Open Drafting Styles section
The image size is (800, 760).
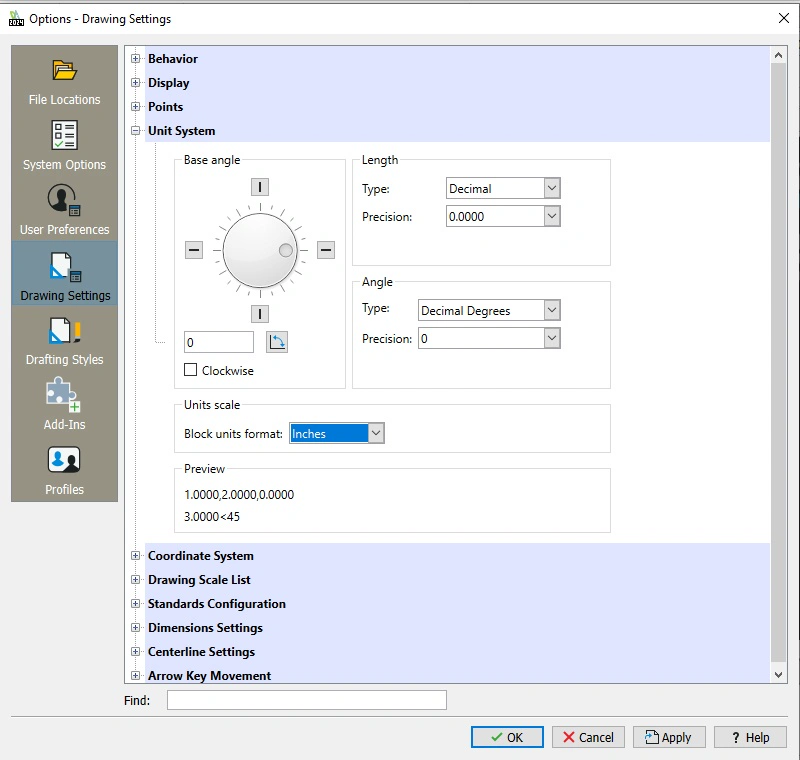(64, 341)
